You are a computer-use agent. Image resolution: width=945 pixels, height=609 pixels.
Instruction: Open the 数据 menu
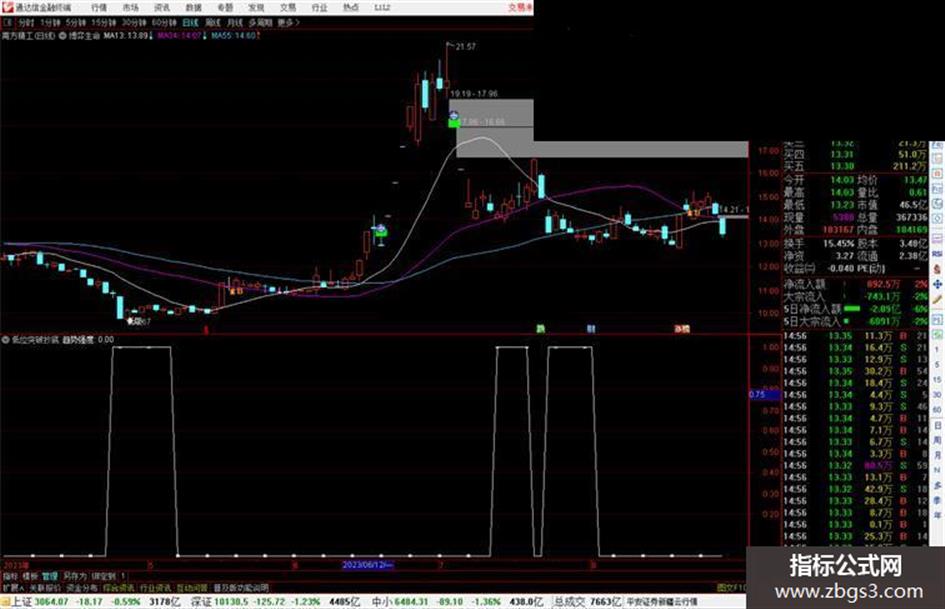[193, 8]
